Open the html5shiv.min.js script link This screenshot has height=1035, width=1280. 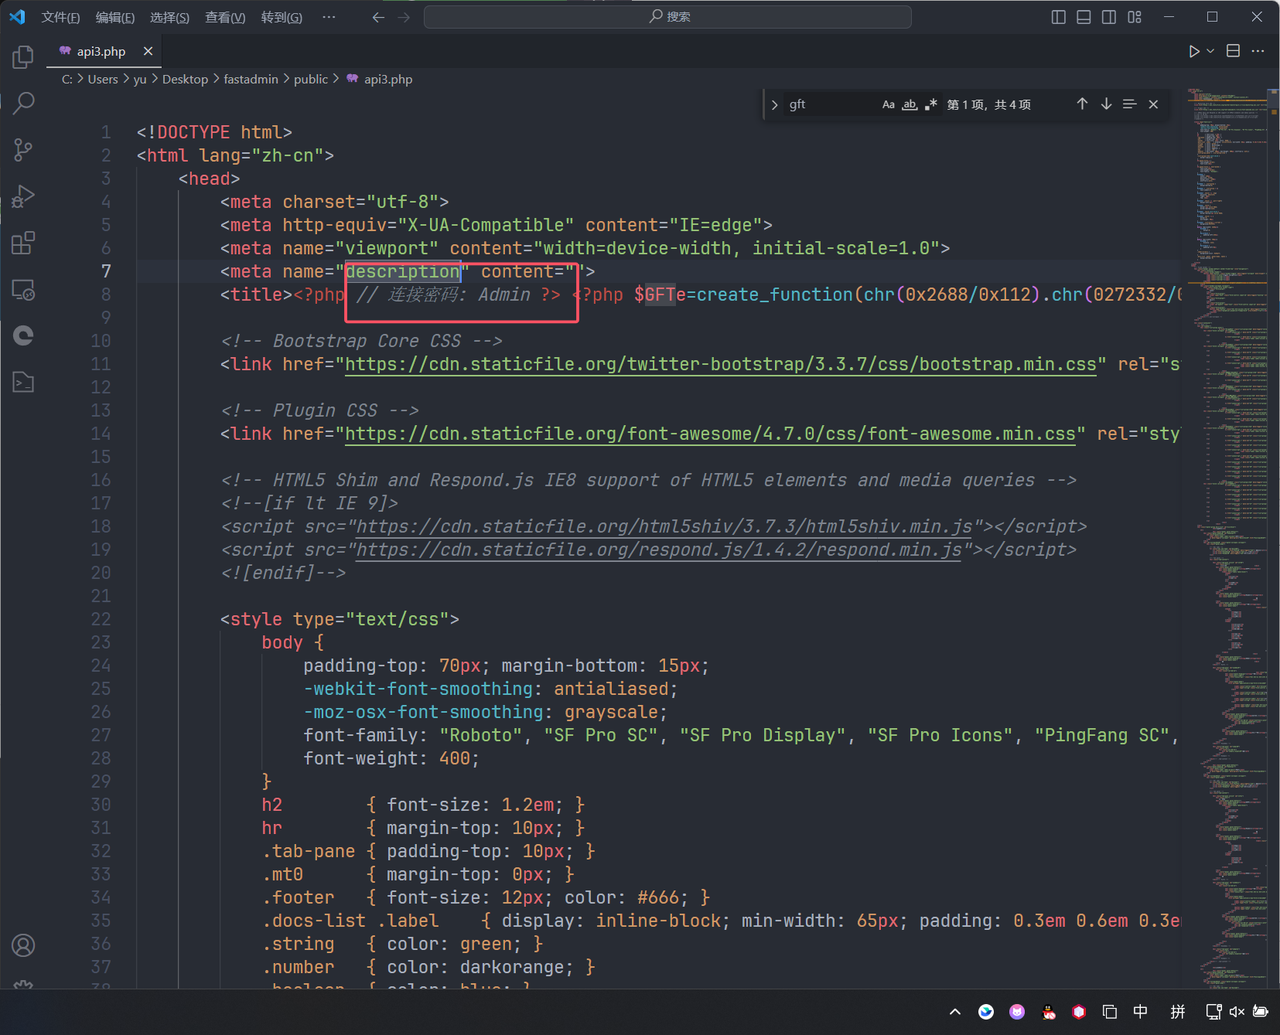tap(664, 527)
